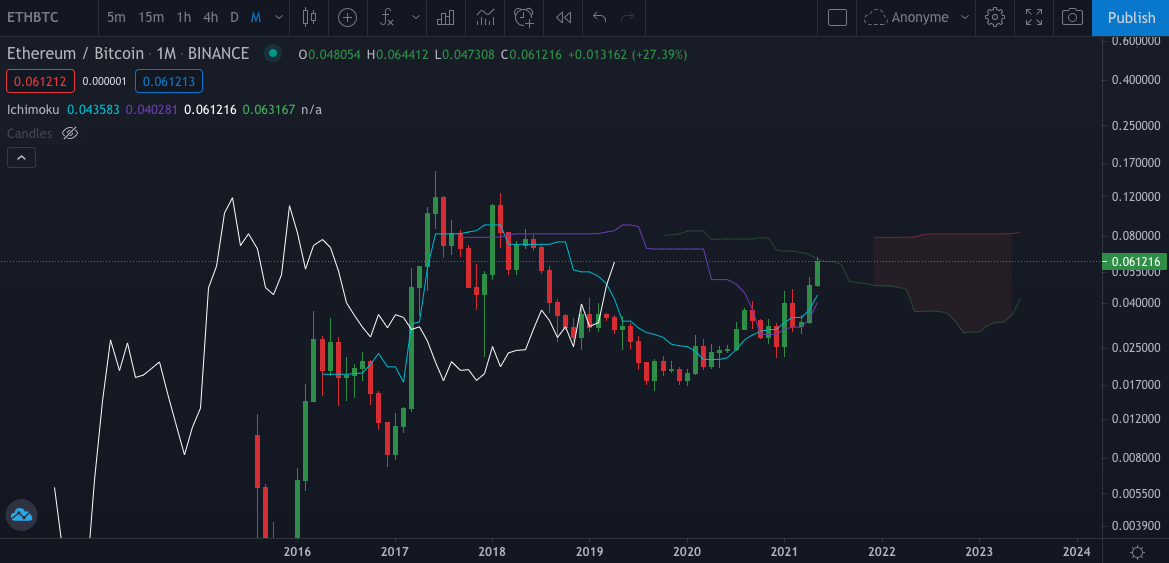Open the candlestick chart type selector
This screenshot has width=1169, height=563.
310,17
